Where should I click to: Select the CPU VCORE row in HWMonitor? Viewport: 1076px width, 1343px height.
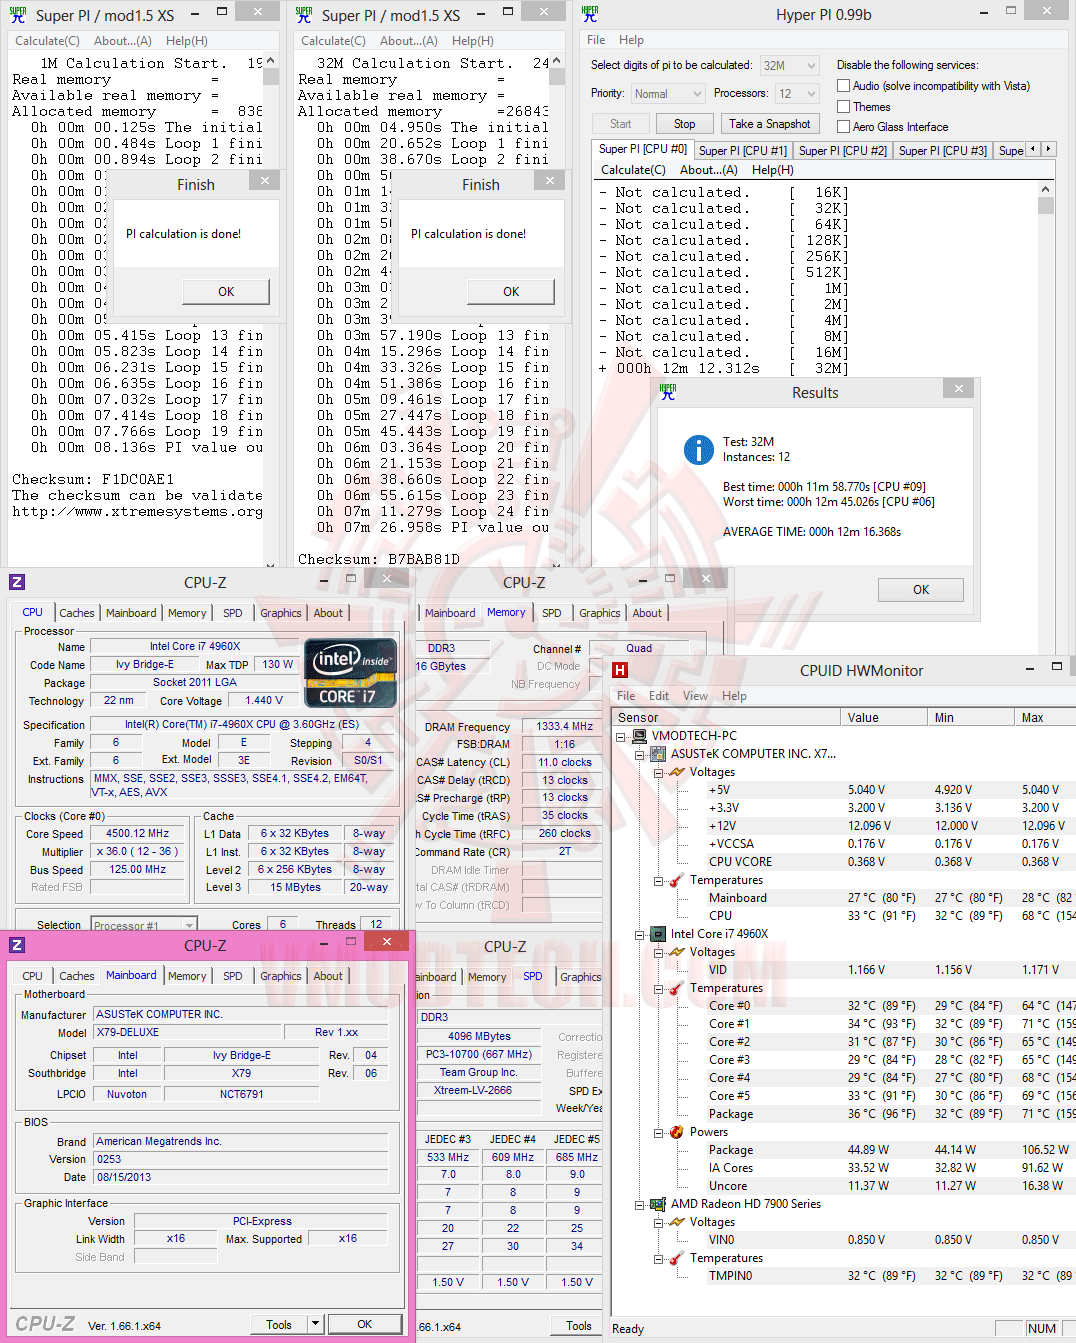844,862
